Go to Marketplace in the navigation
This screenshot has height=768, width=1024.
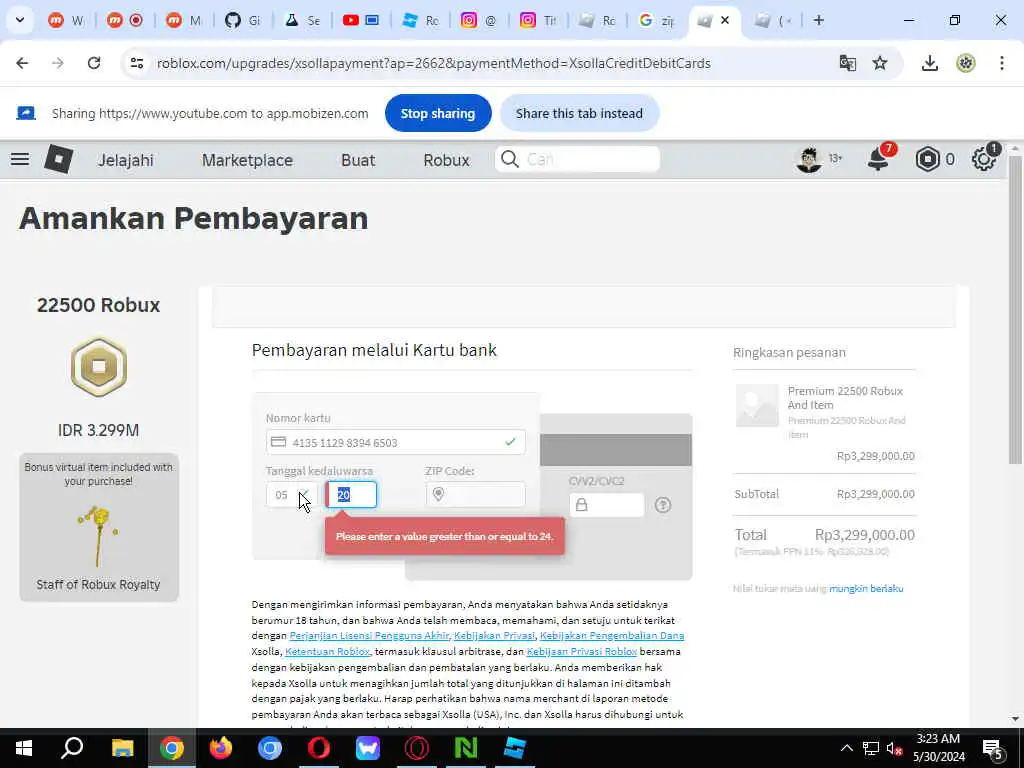[247, 160]
